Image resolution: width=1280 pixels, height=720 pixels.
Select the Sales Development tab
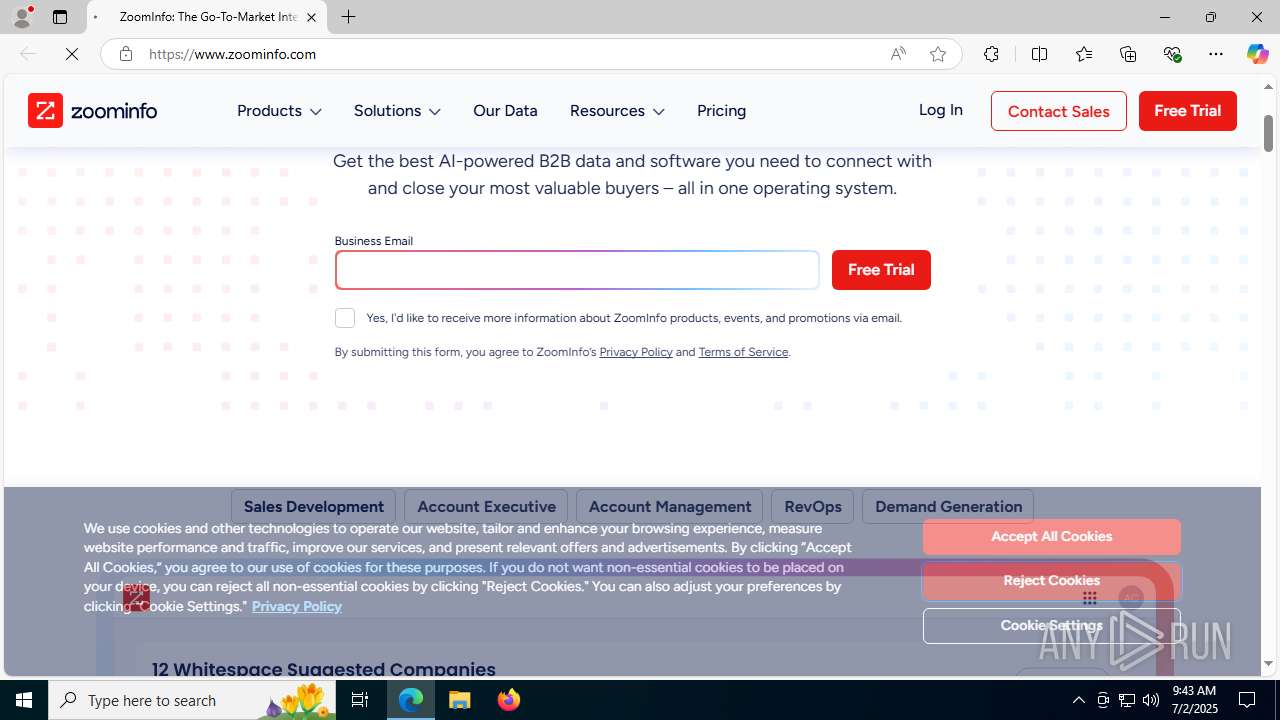click(314, 507)
